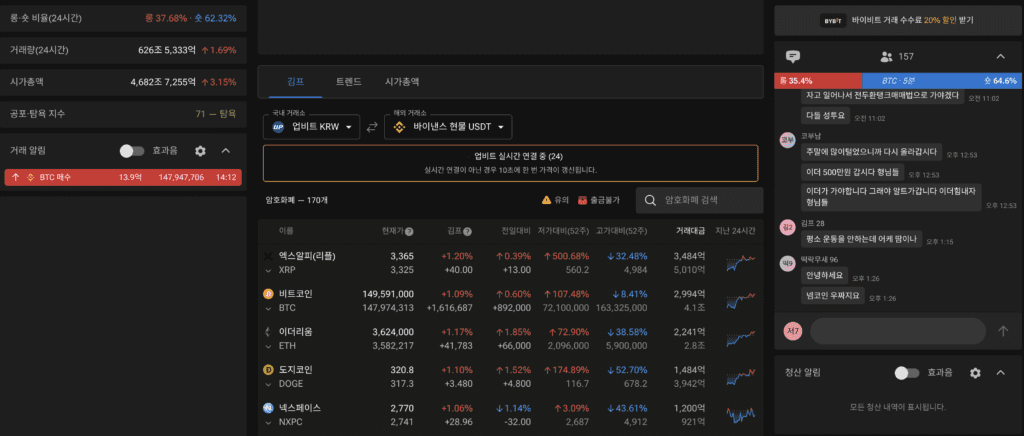Click the Upbit realtime connection notice

[511, 163]
